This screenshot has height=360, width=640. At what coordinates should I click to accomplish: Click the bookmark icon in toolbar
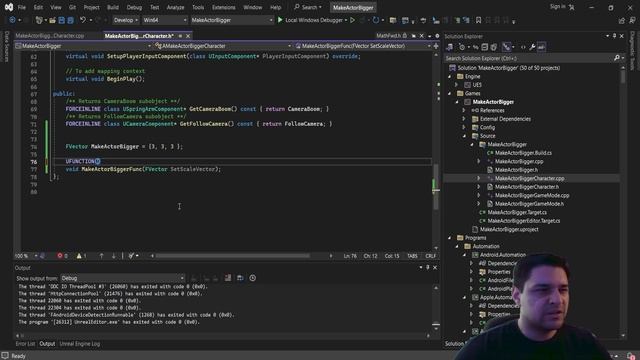pyautogui.click(x=478, y=20)
